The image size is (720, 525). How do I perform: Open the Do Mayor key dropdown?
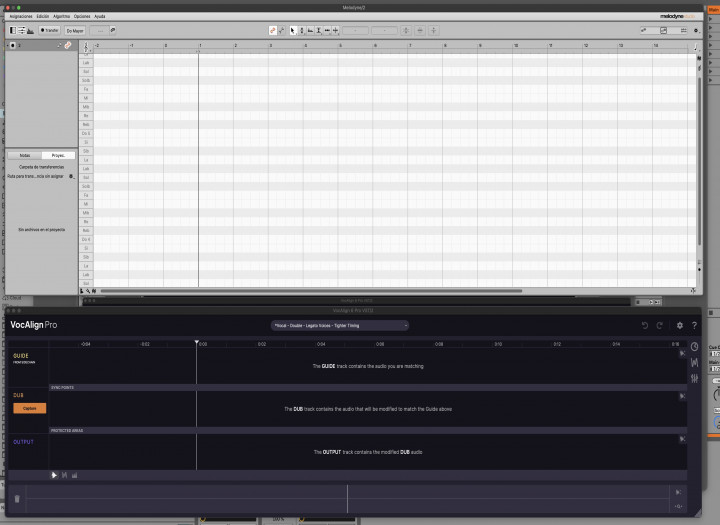point(76,30)
